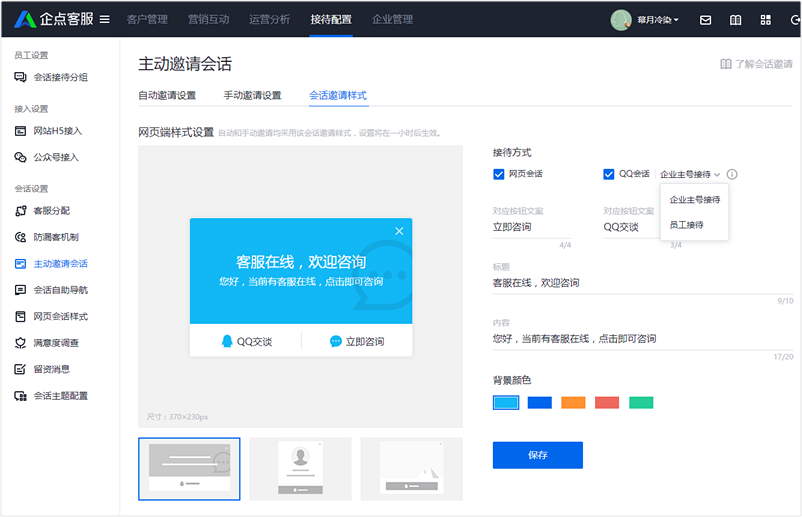
Task: Choose the green background color
Action: pyautogui.click(x=641, y=402)
